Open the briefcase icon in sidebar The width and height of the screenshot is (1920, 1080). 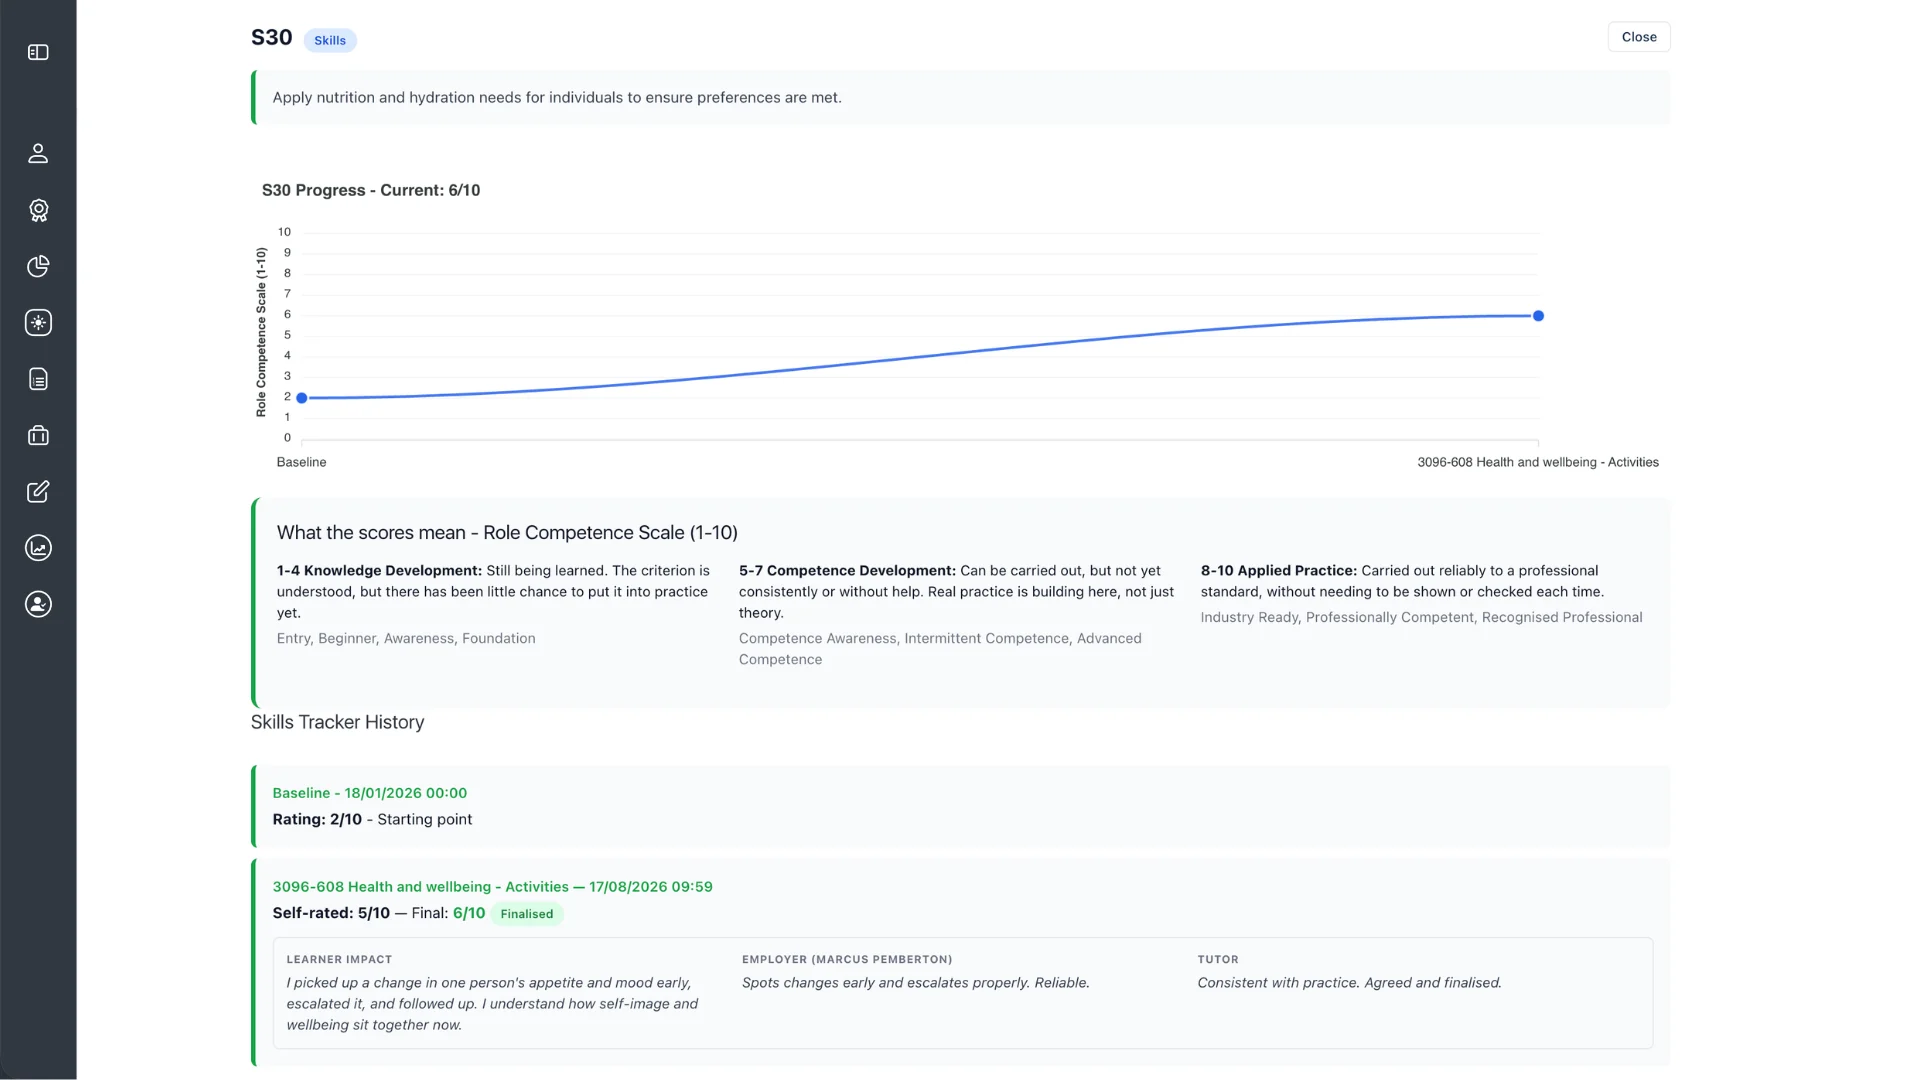pyautogui.click(x=38, y=435)
